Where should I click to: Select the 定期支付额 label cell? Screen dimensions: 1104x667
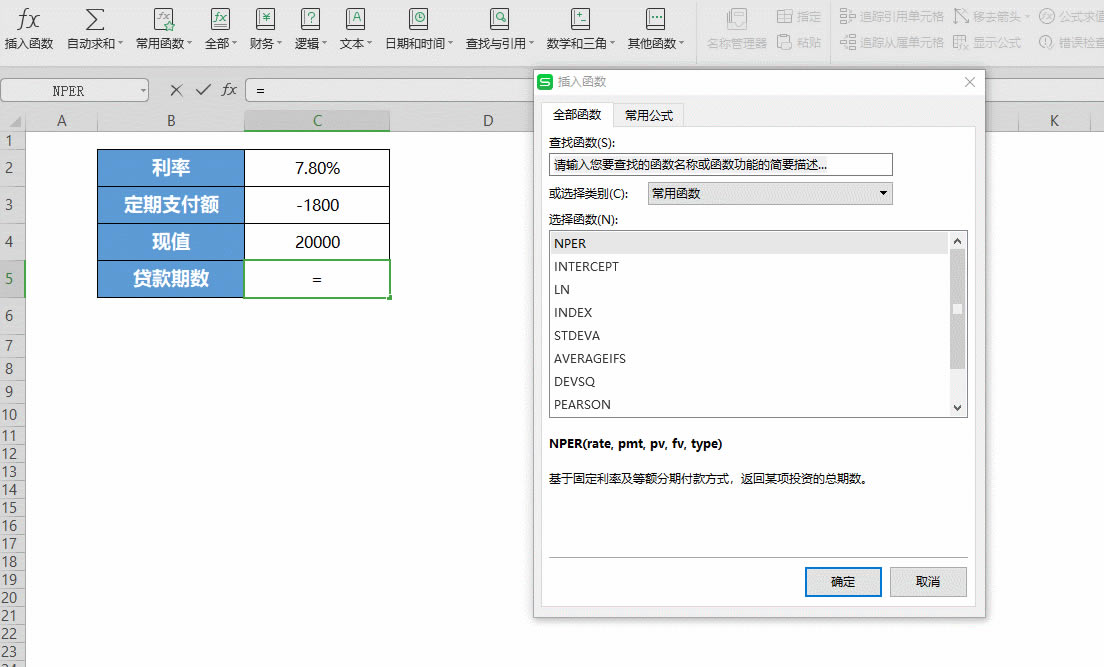pos(171,205)
